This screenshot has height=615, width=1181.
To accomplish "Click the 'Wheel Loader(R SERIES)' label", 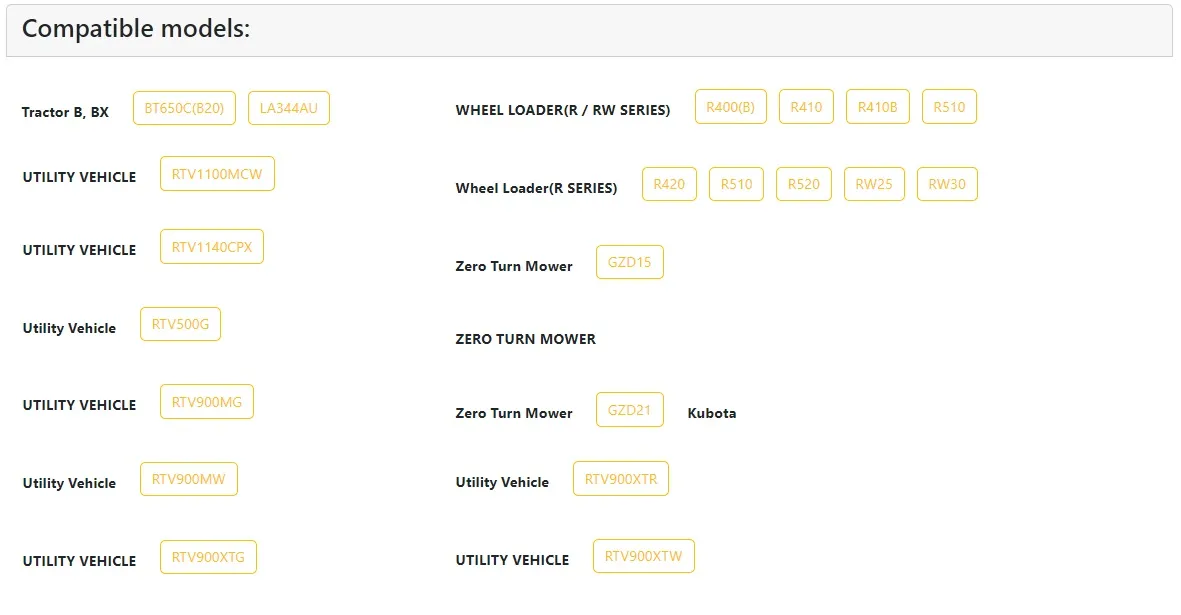I will tap(536, 188).
